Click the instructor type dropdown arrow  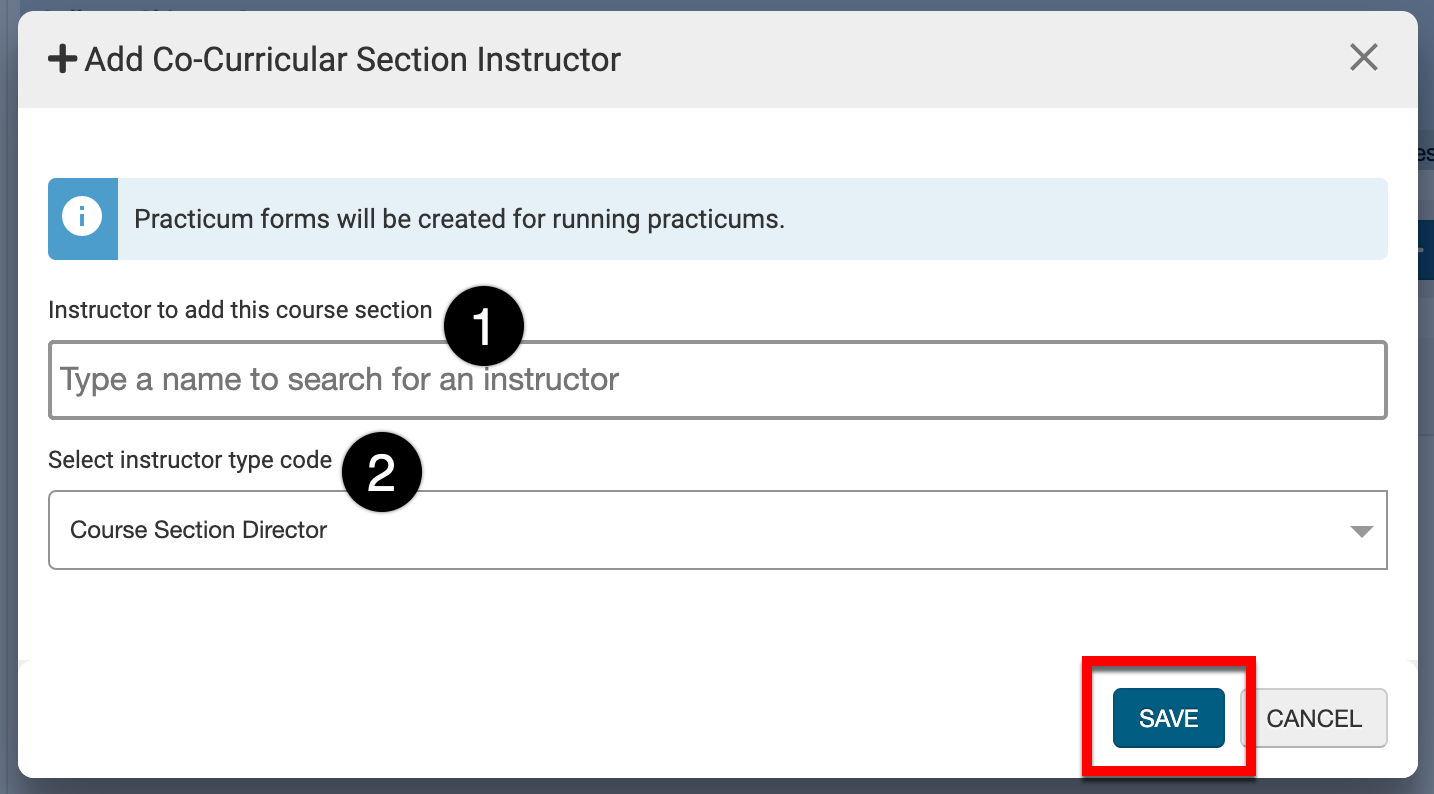(1361, 531)
